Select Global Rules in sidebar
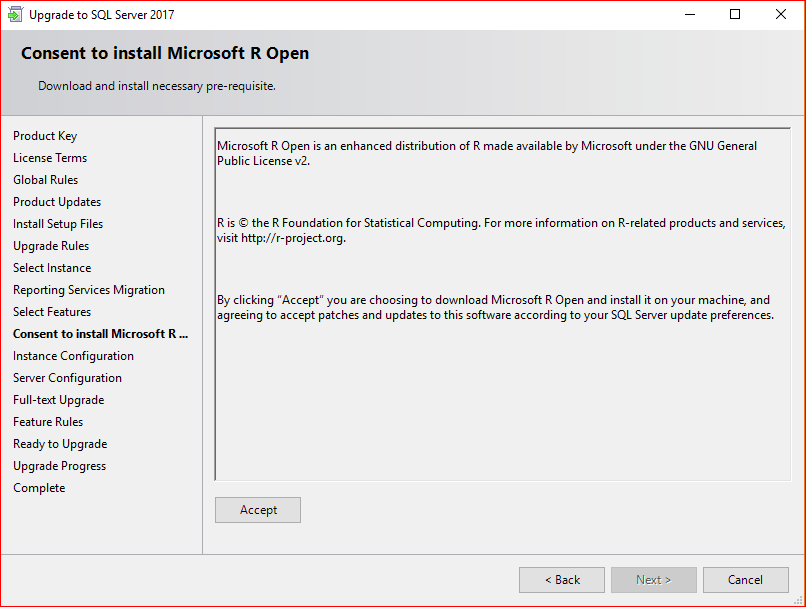806x607 pixels. coord(45,180)
